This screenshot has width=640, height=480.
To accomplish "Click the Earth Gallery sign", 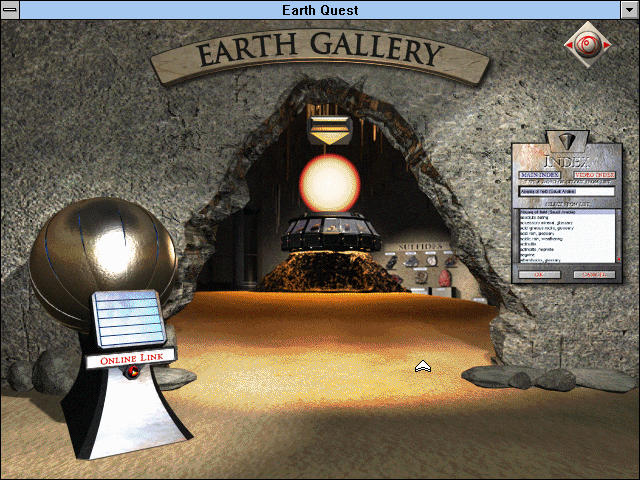I will (x=320, y=54).
